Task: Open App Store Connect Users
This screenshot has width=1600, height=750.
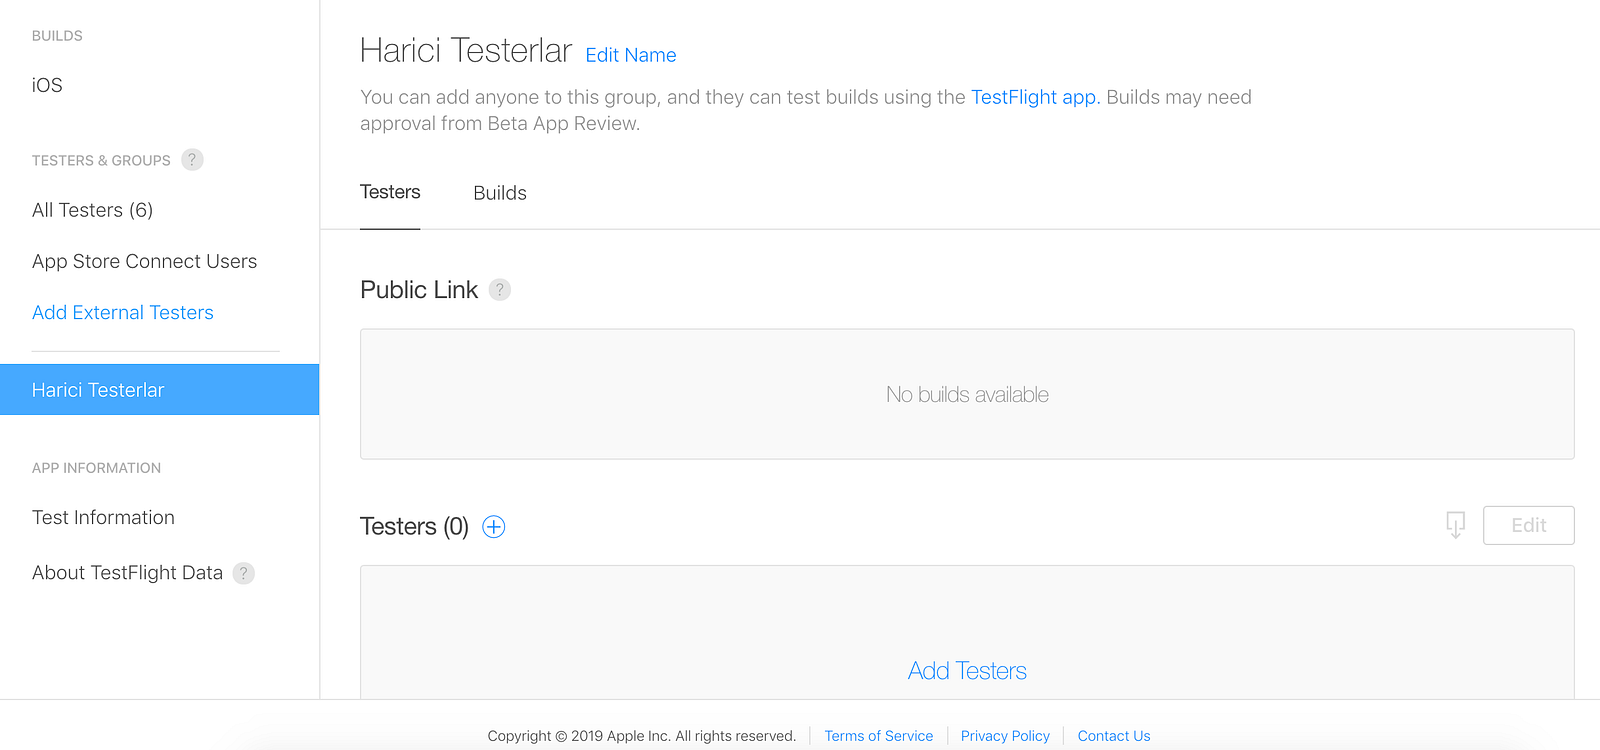Action: [x=144, y=261]
